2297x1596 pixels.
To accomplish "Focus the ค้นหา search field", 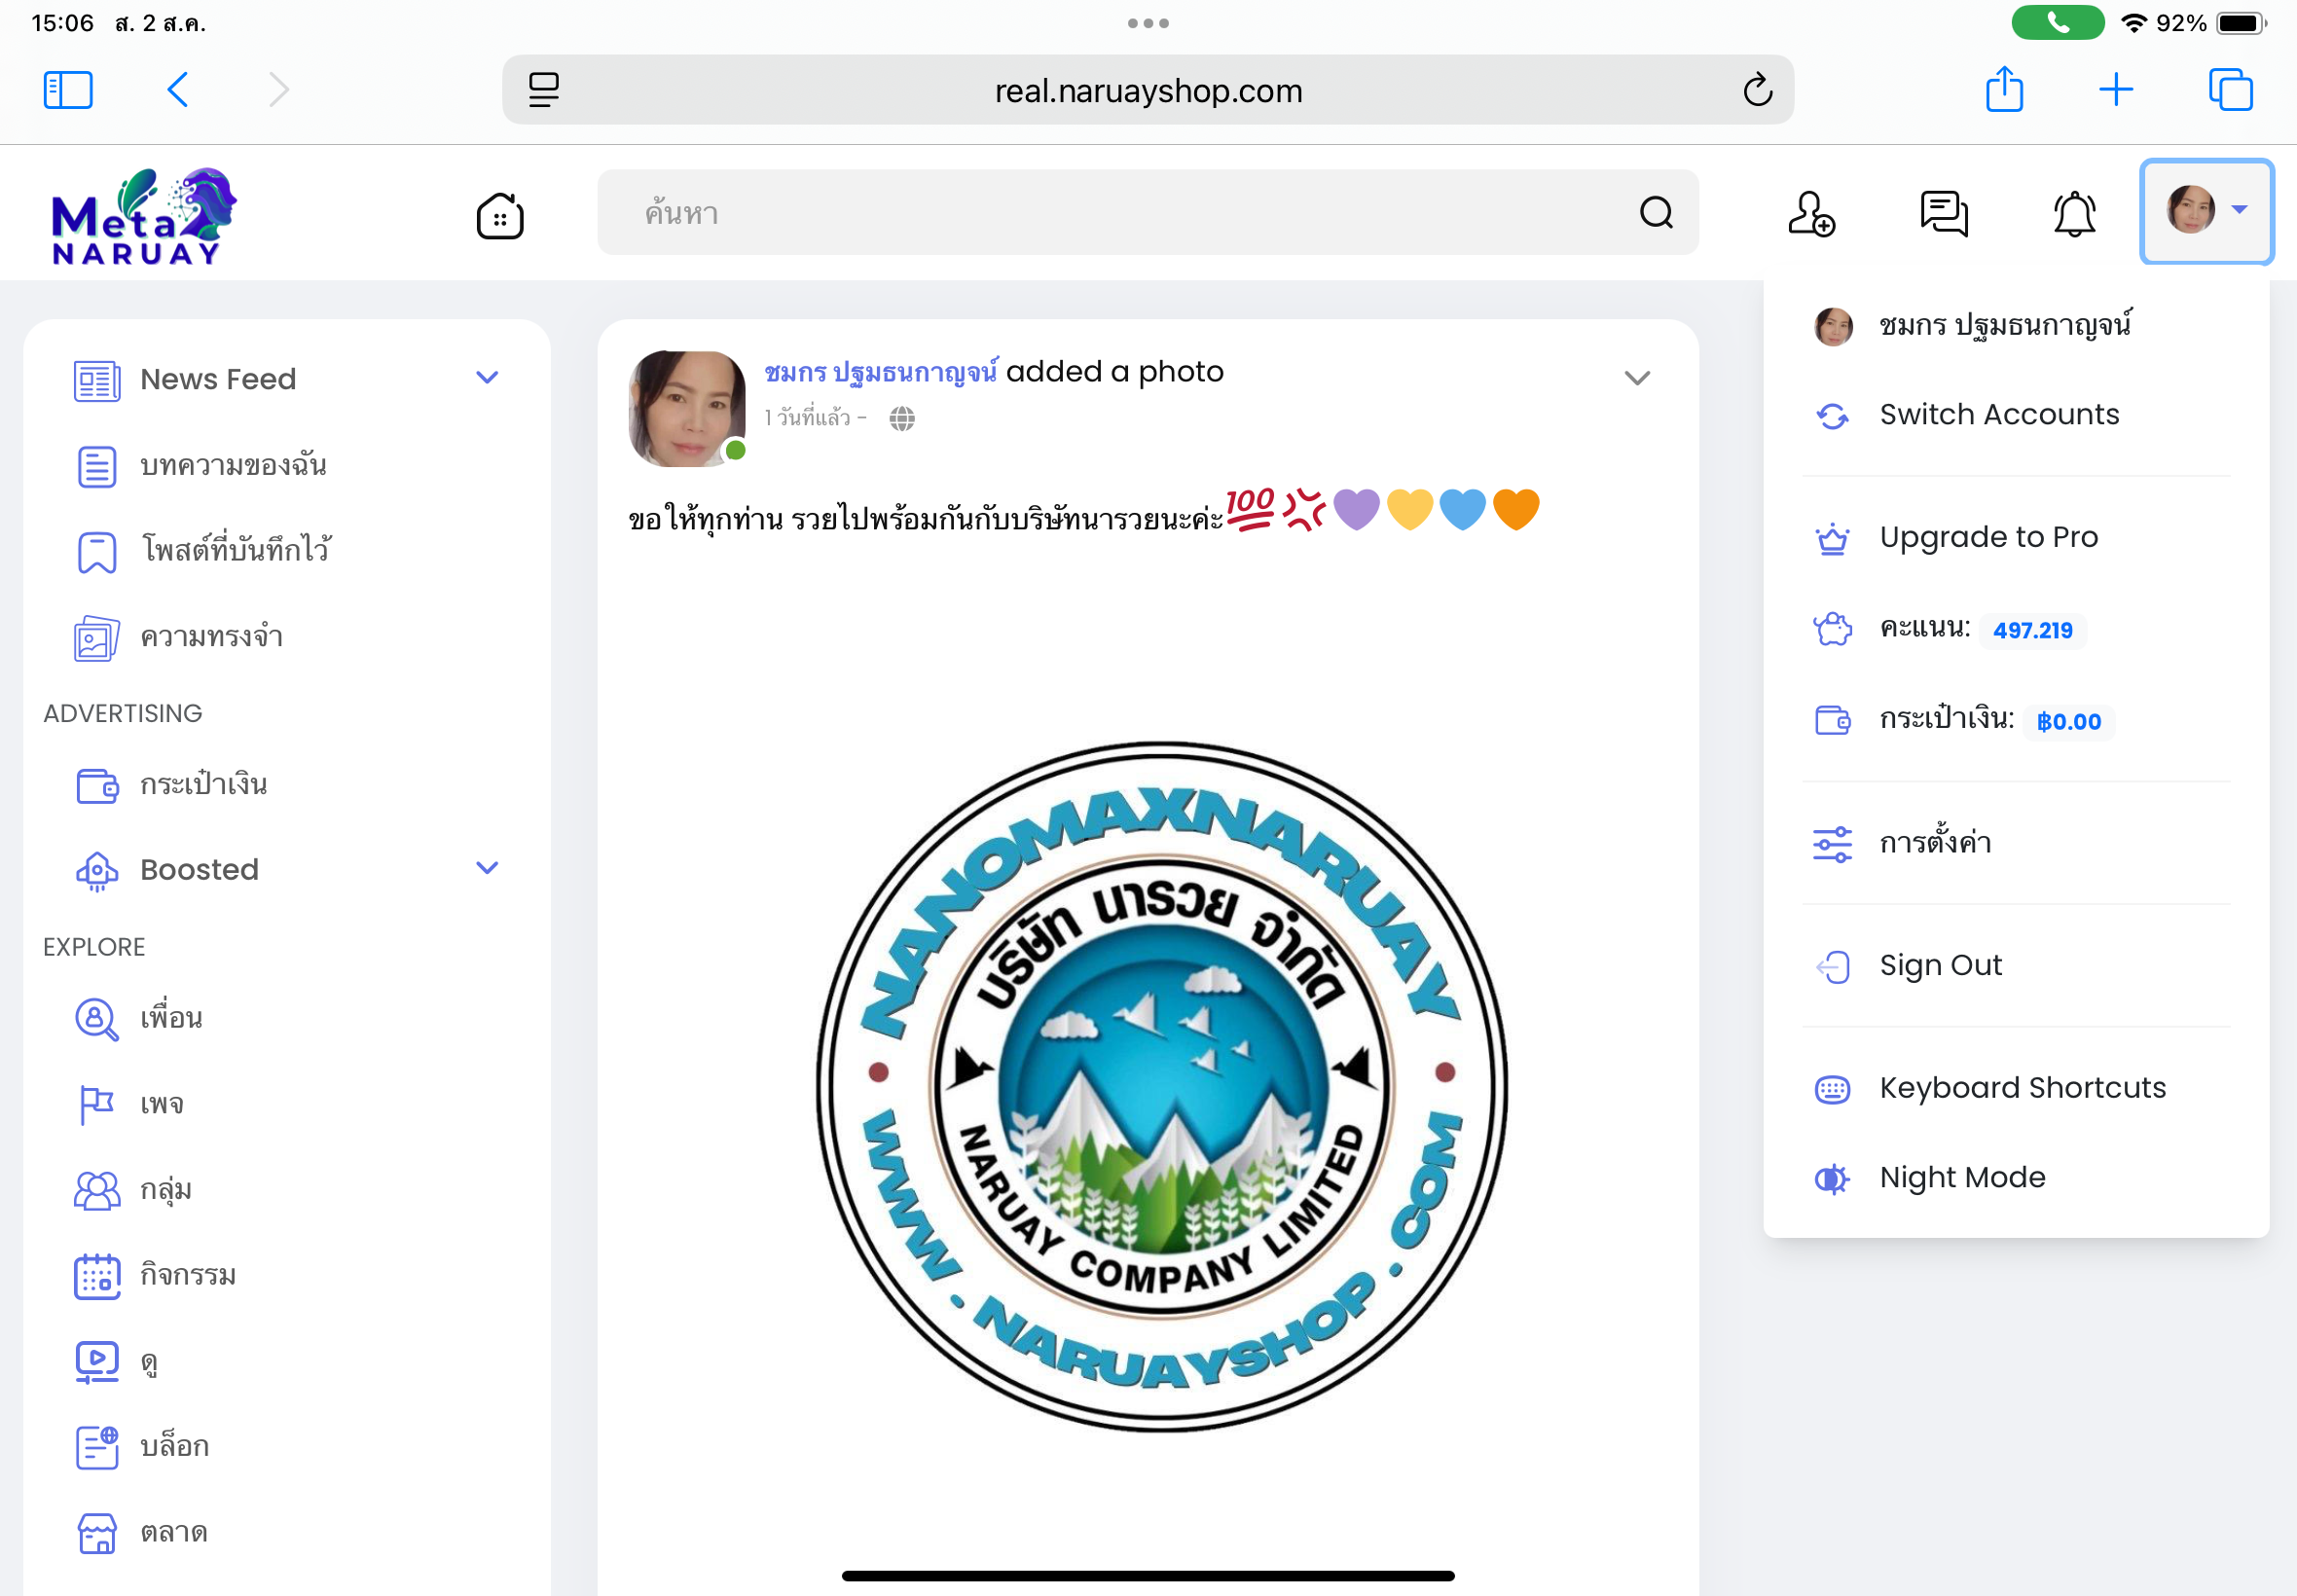I will 1148,212.
